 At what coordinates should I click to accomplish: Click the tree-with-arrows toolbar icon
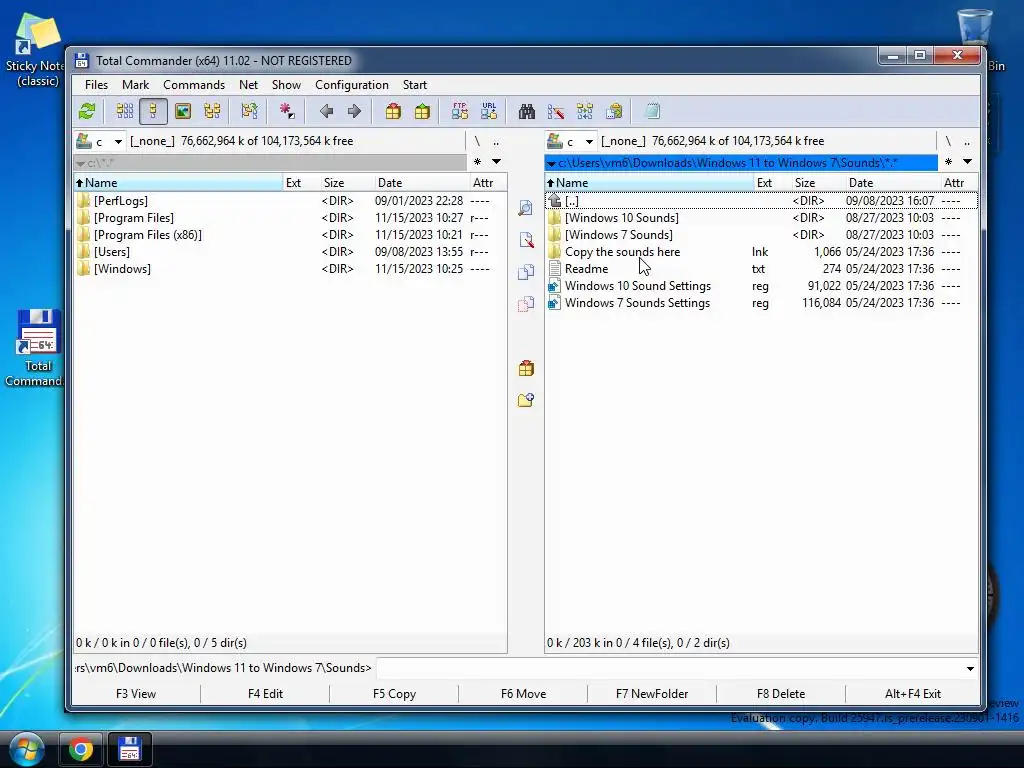[249, 111]
